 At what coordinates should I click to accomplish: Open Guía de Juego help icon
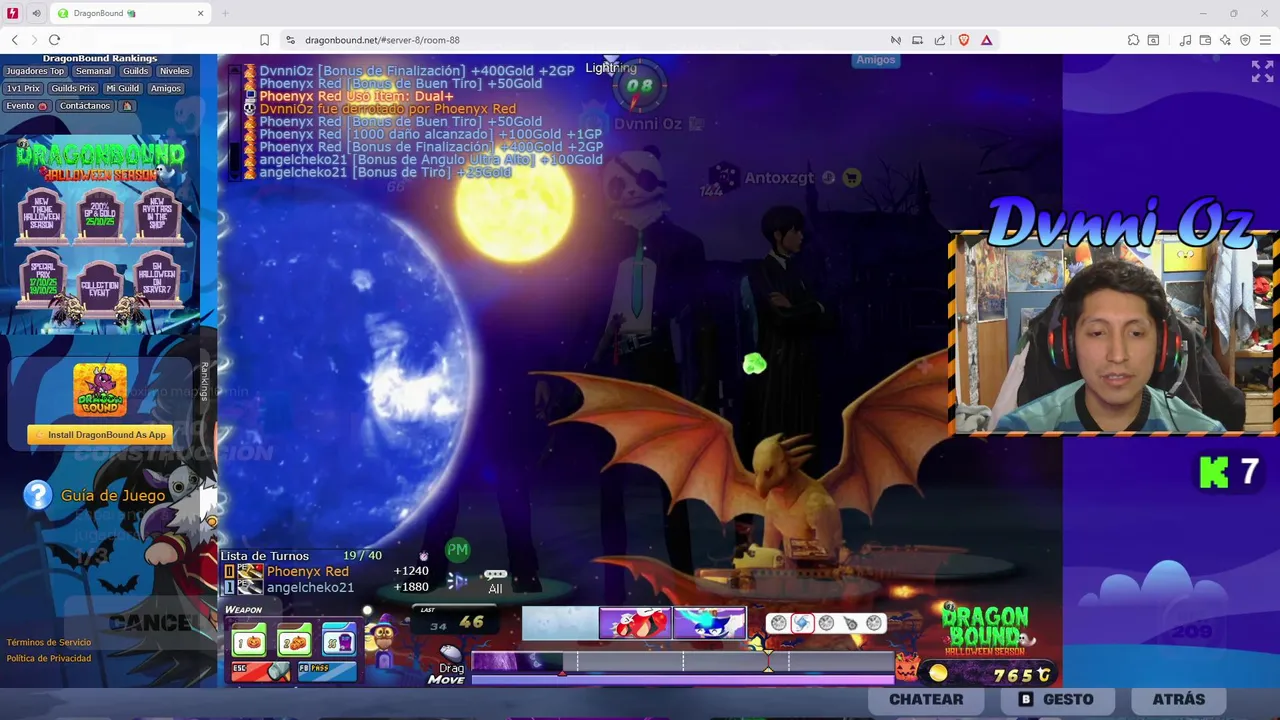tap(37, 495)
